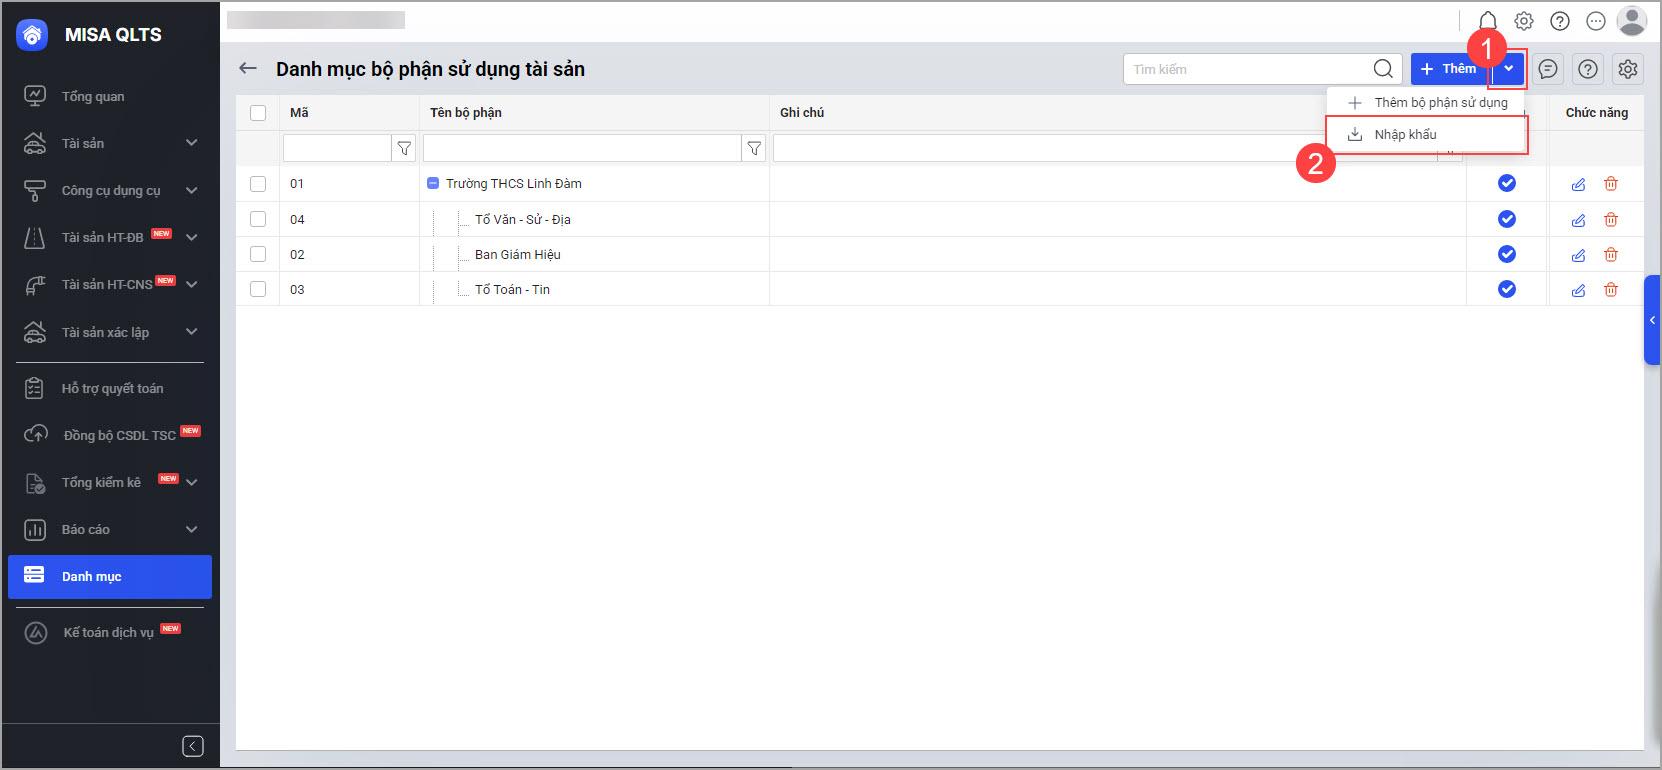Collapse the left sidebar menu
The height and width of the screenshot is (770, 1662).
pos(193,746)
